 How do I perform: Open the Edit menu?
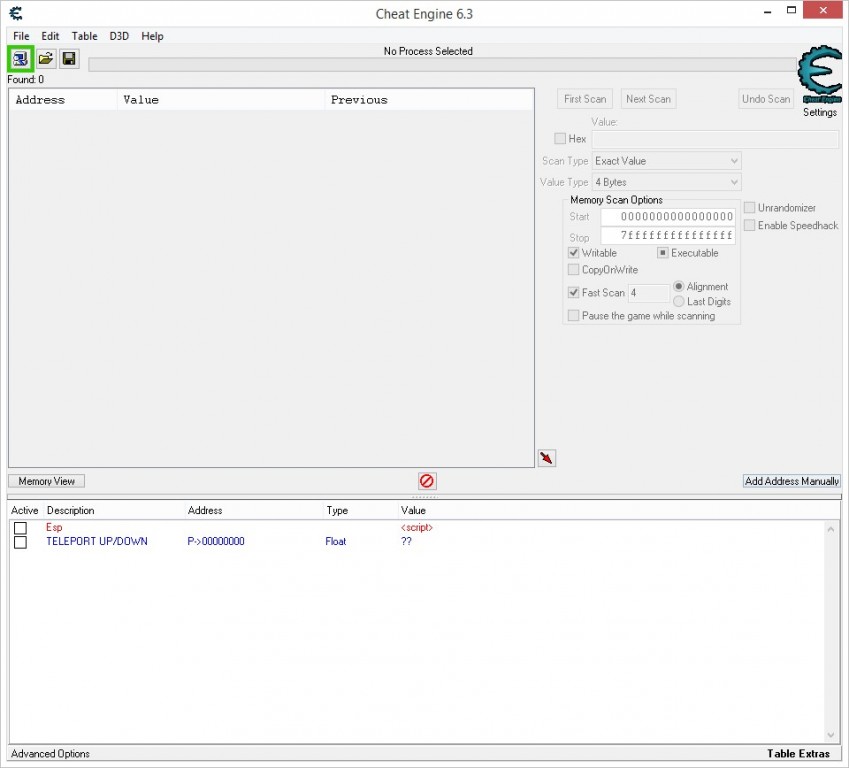tap(50, 36)
